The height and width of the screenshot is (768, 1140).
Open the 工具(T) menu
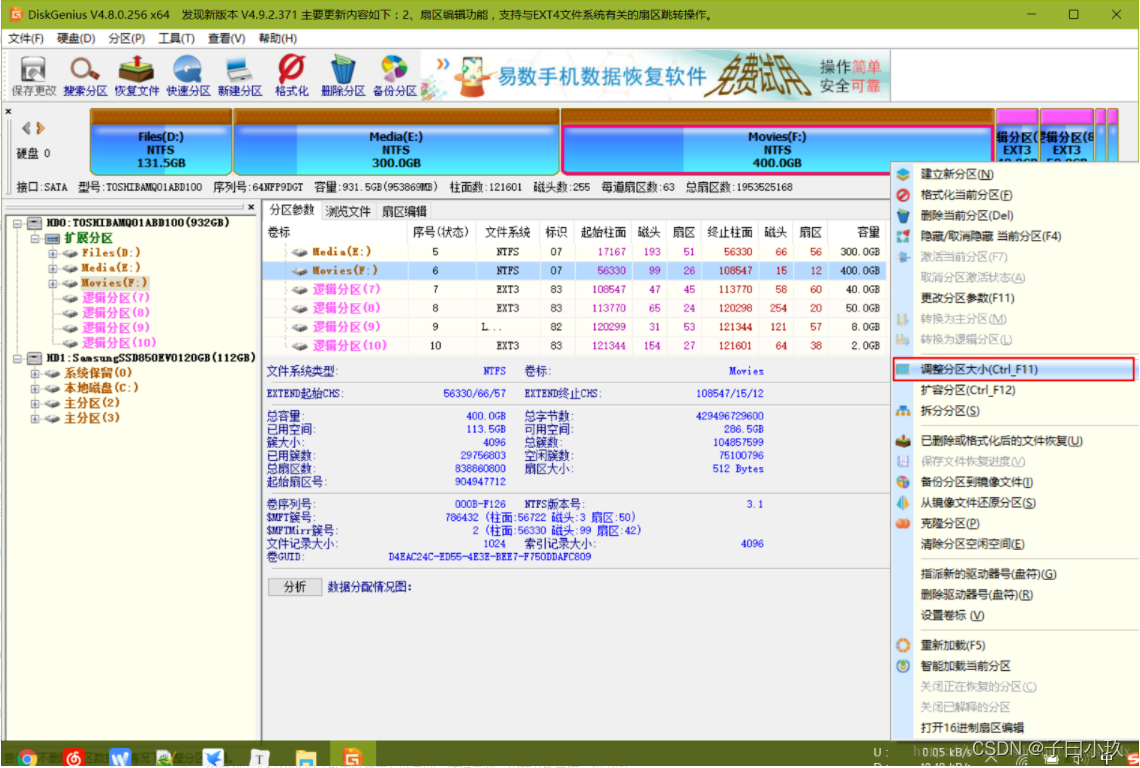click(177, 39)
